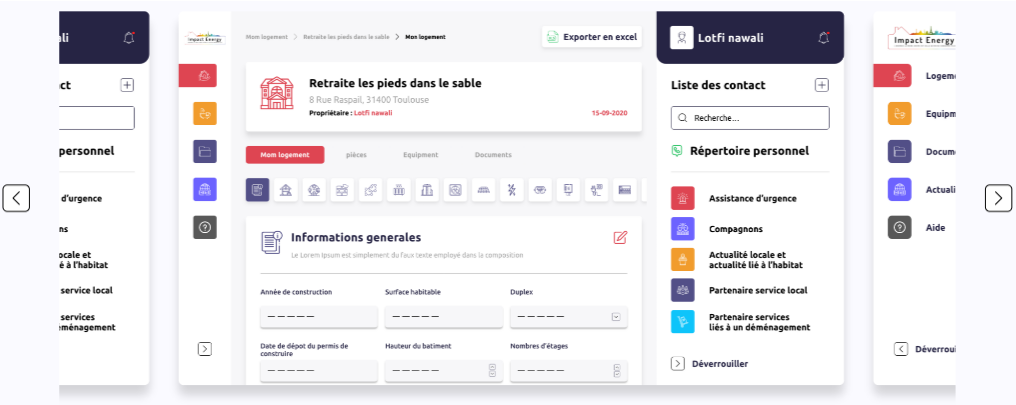Adjust the Hauteur du batiment stepper
1016x405 pixels.
[492, 371]
